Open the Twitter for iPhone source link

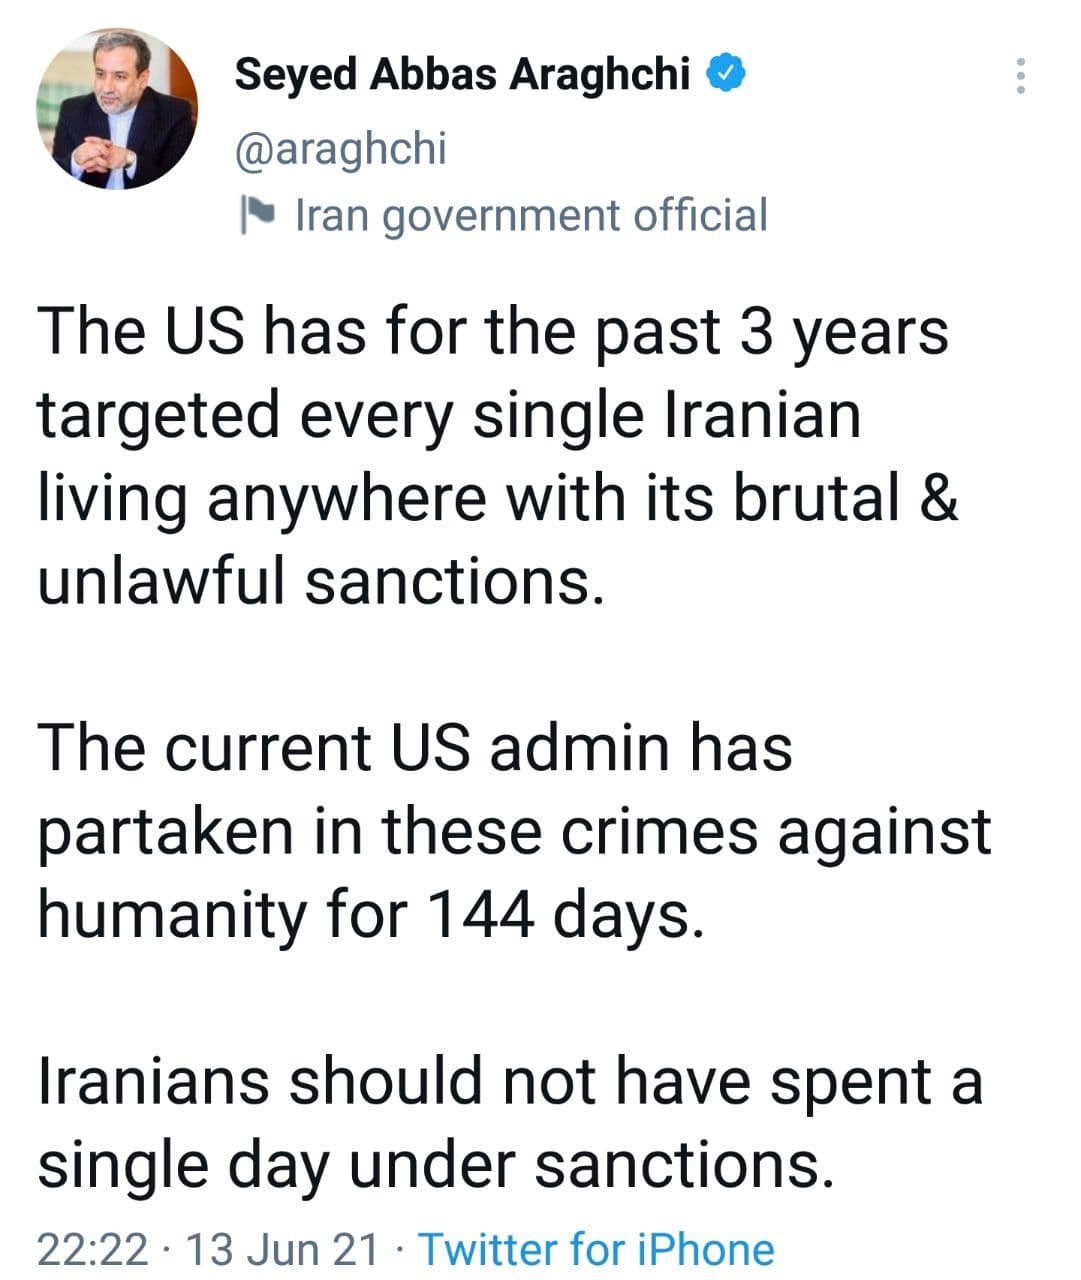tap(596, 1249)
